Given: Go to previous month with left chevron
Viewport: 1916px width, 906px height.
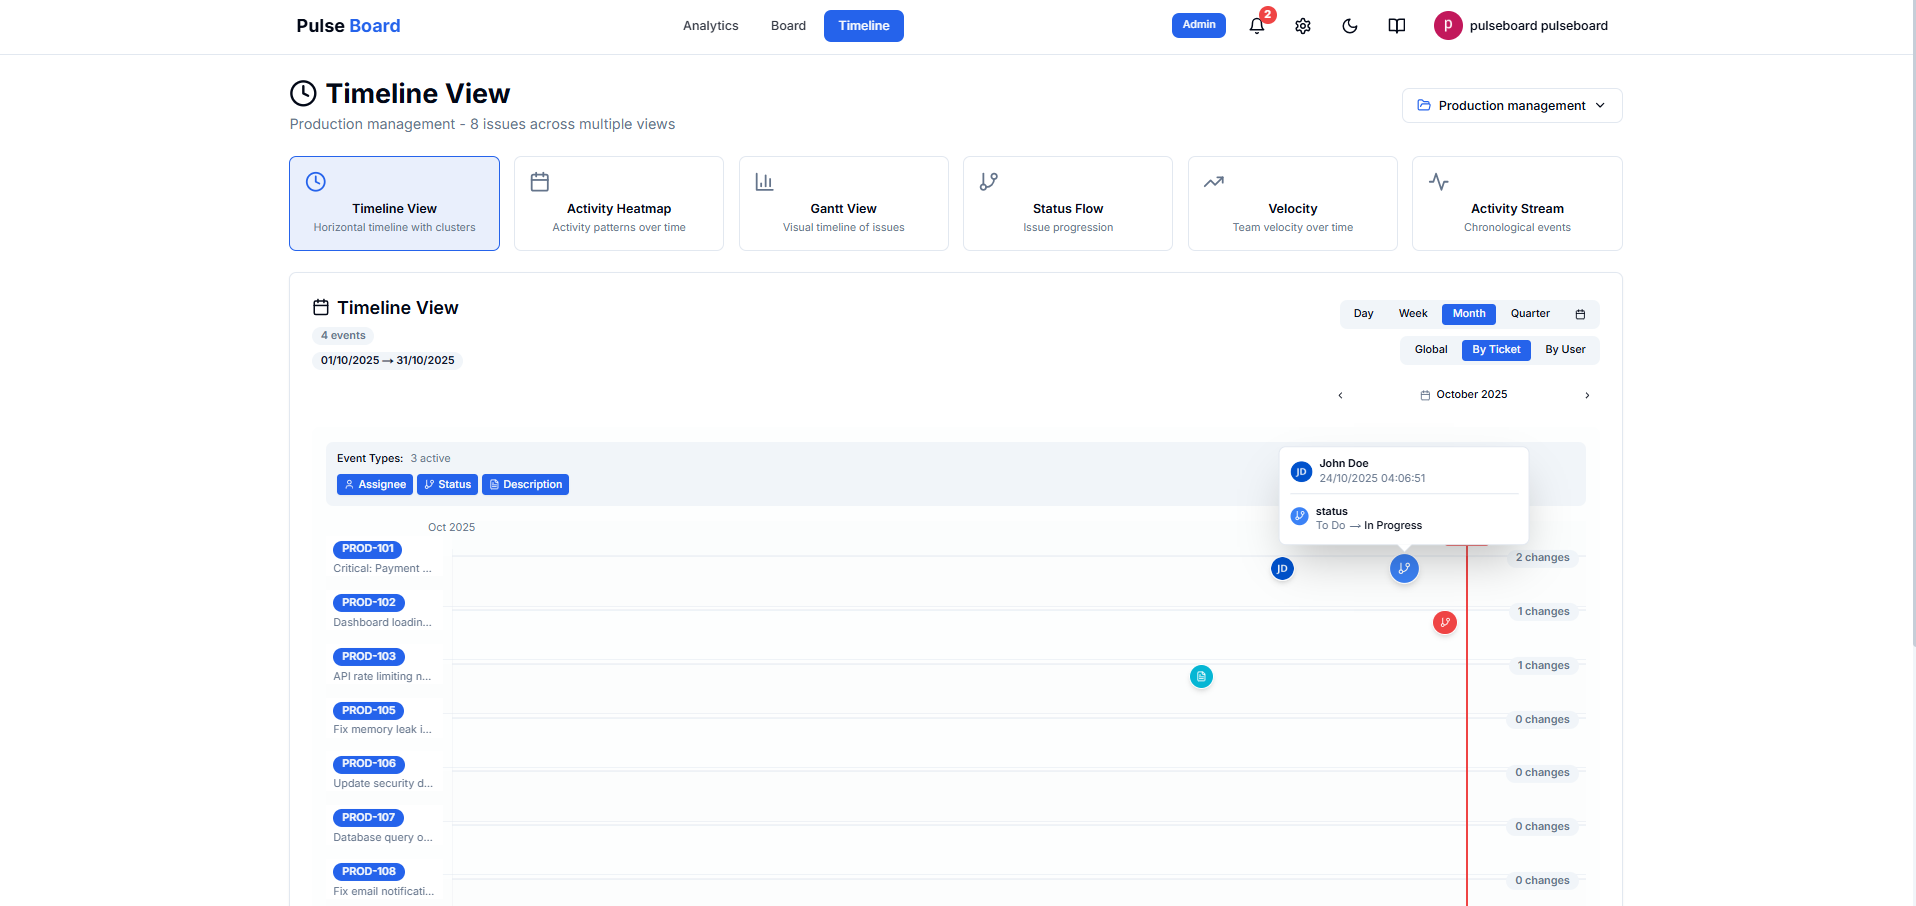Looking at the screenshot, I should tap(1340, 395).
